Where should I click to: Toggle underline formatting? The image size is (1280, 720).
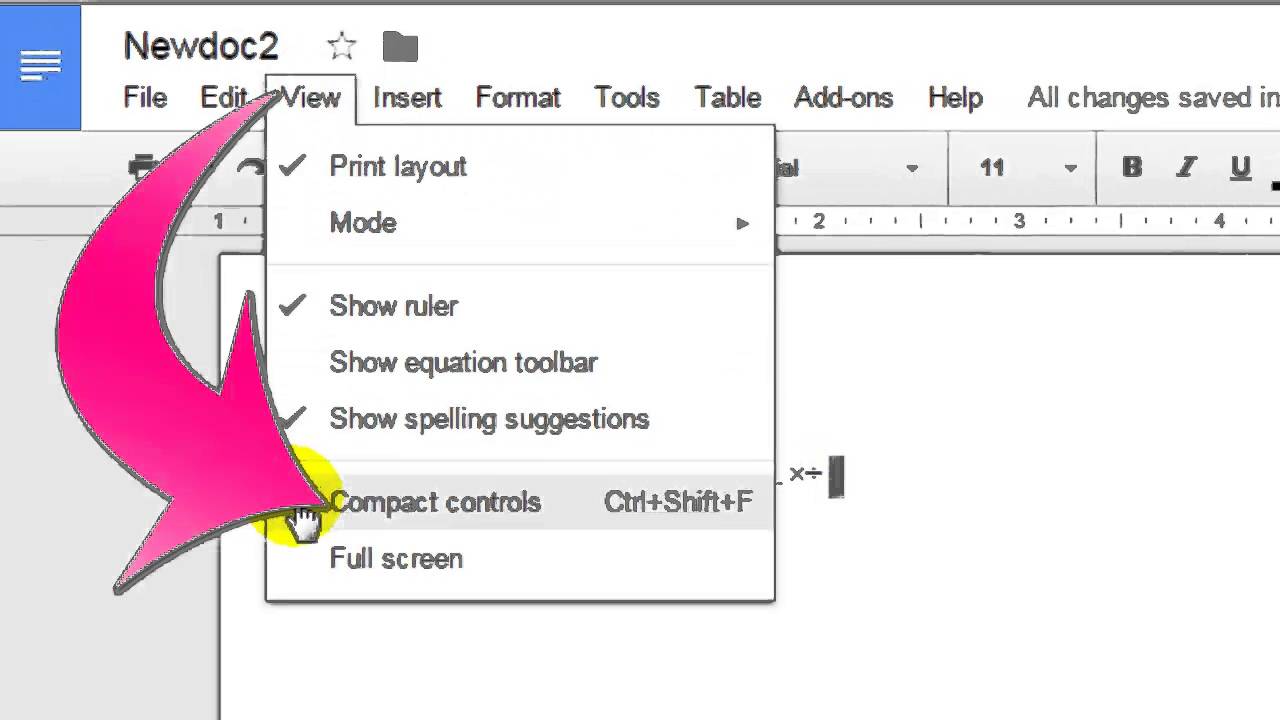tap(1240, 167)
